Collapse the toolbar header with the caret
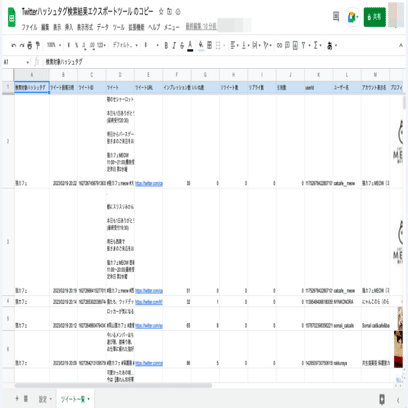The width and height of the screenshot is (408, 408). pos(401,46)
